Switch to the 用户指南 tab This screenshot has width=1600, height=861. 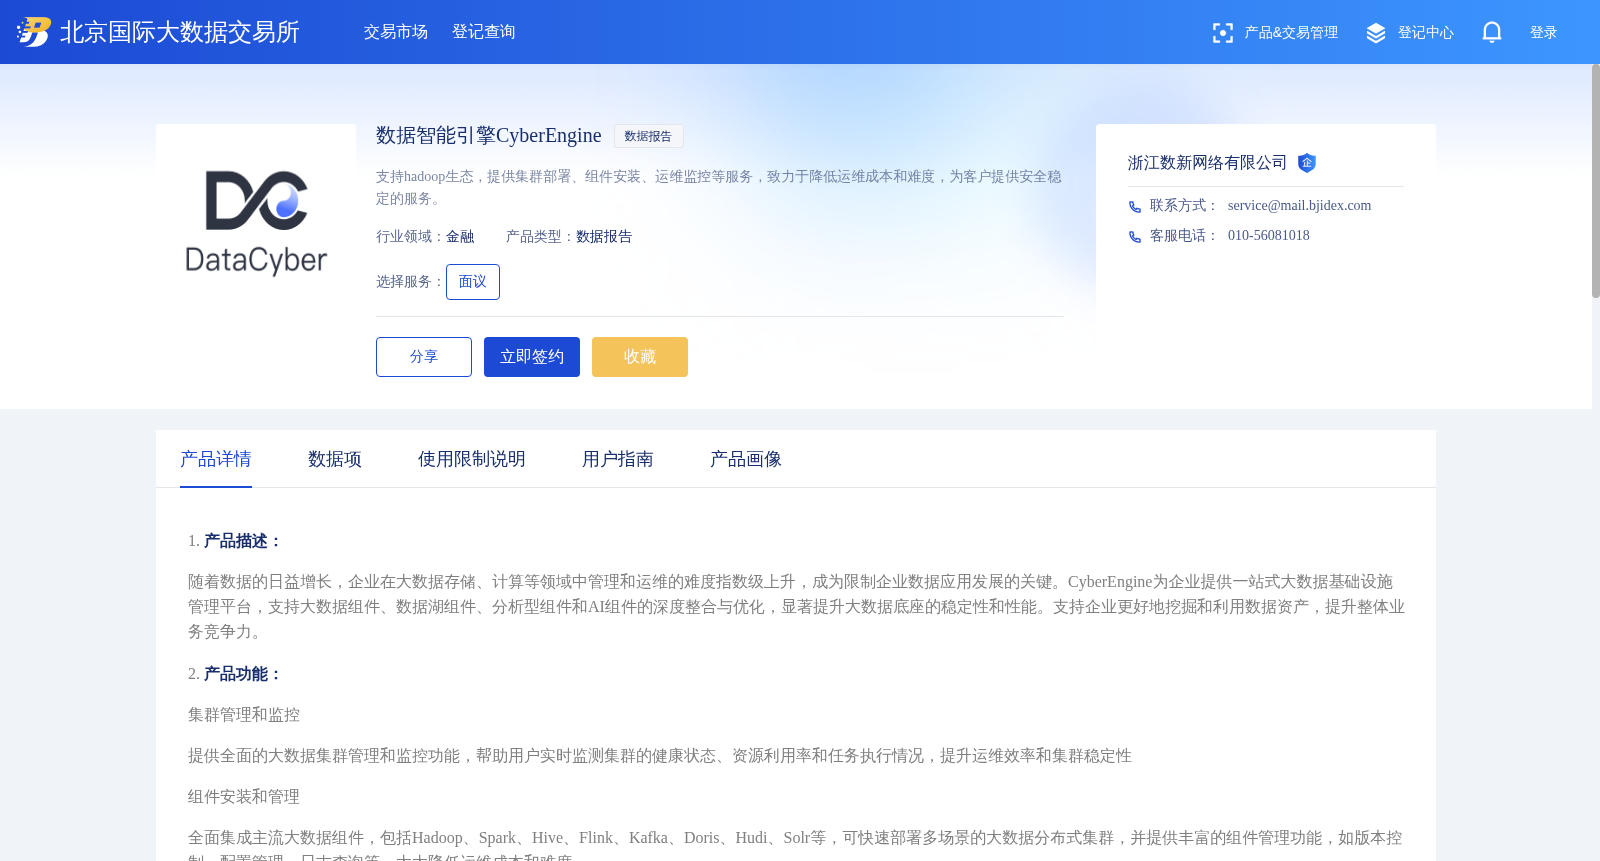[x=618, y=459]
